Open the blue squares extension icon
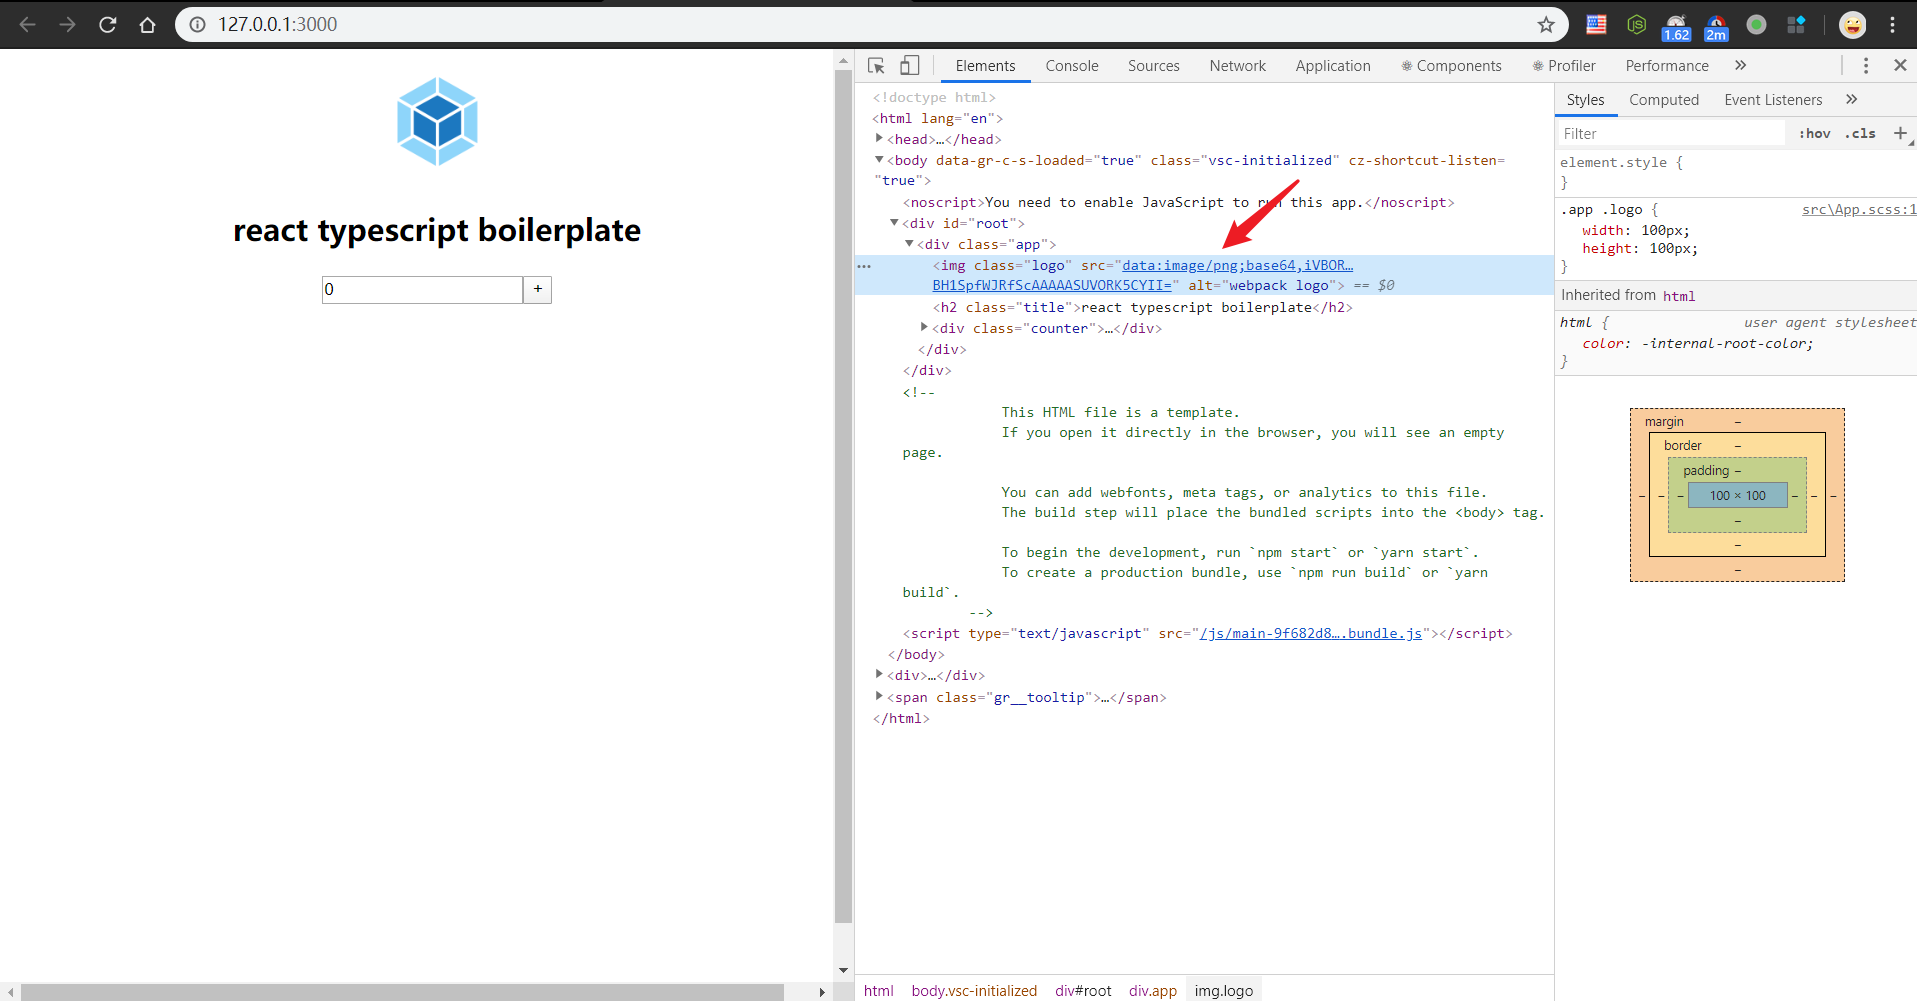Image resolution: width=1917 pixels, height=1001 pixels. (1796, 24)
